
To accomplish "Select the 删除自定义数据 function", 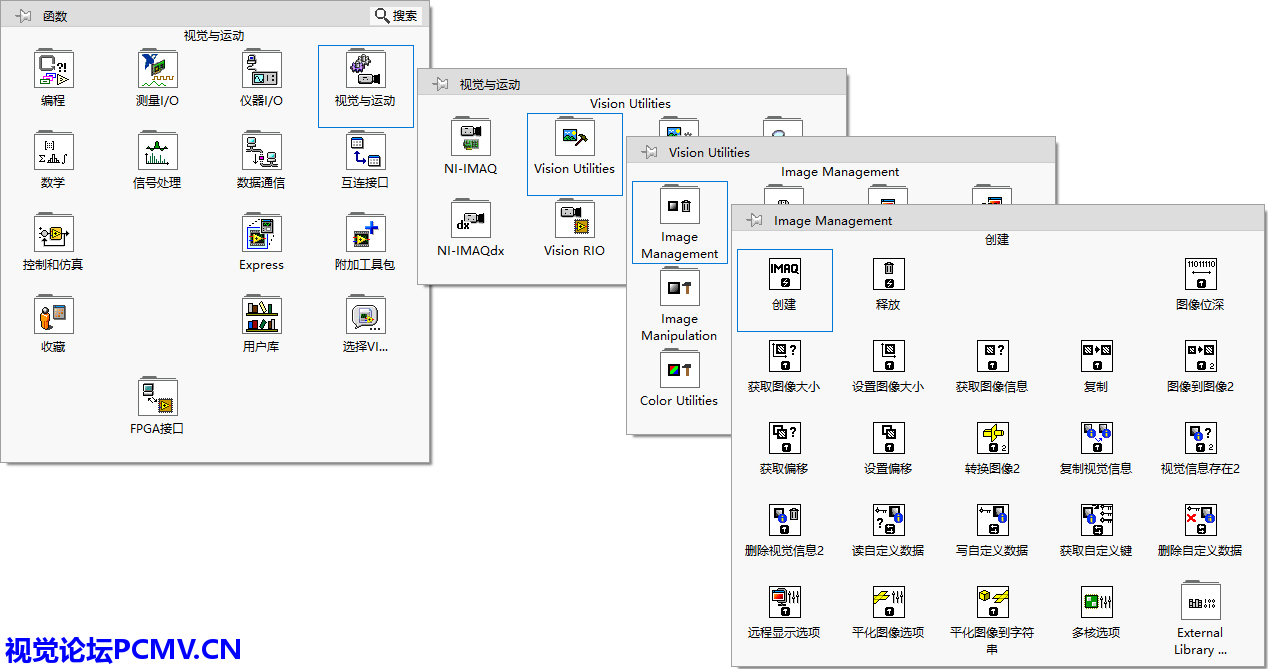I will pyautogui.click(x=1200, y=520).
